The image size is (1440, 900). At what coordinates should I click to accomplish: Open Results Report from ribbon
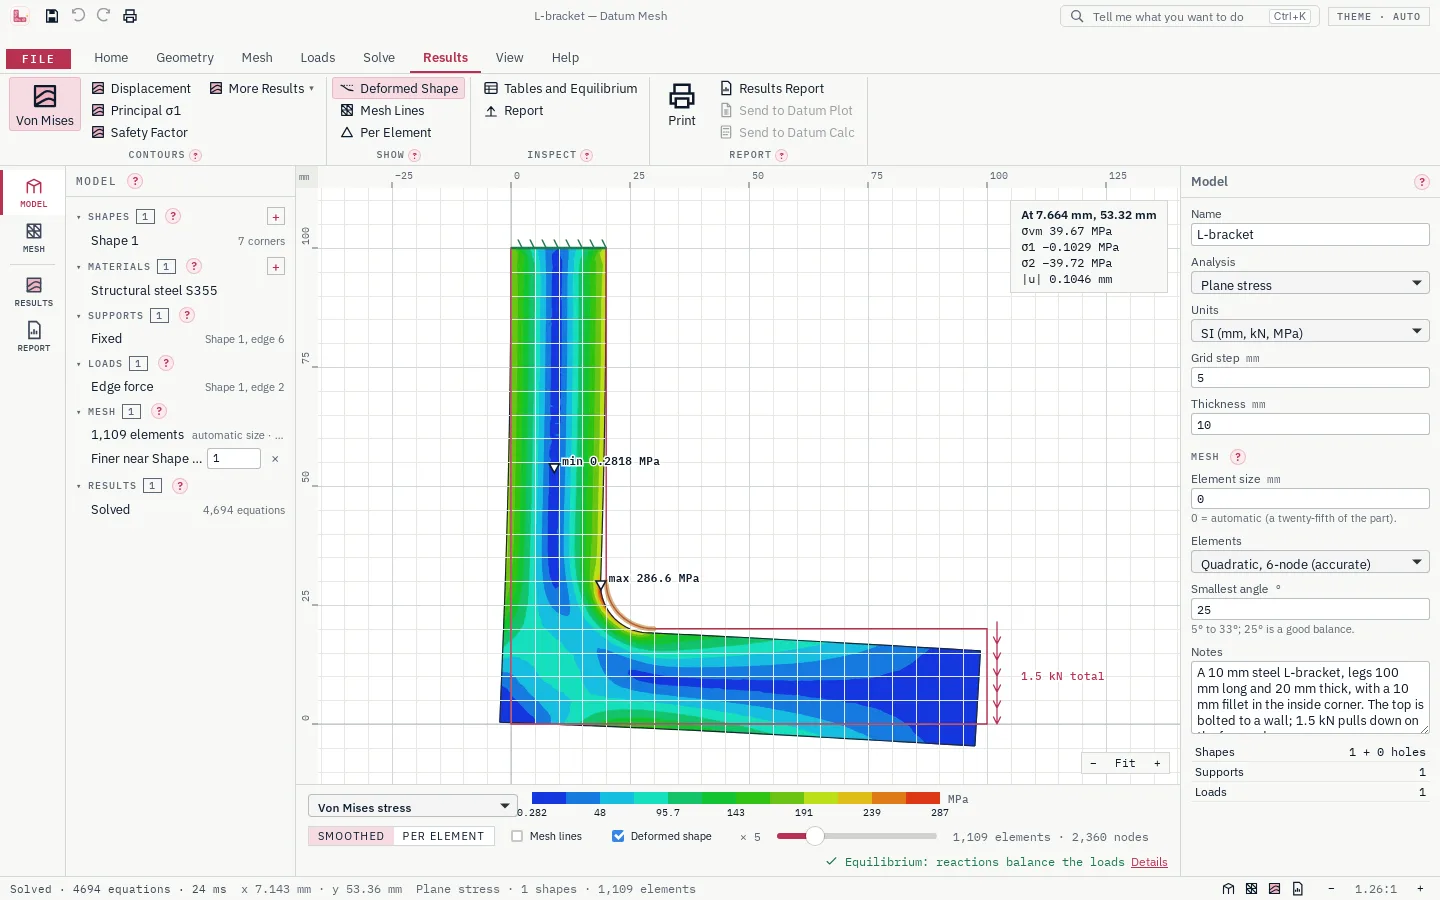(x=773, y=88)
